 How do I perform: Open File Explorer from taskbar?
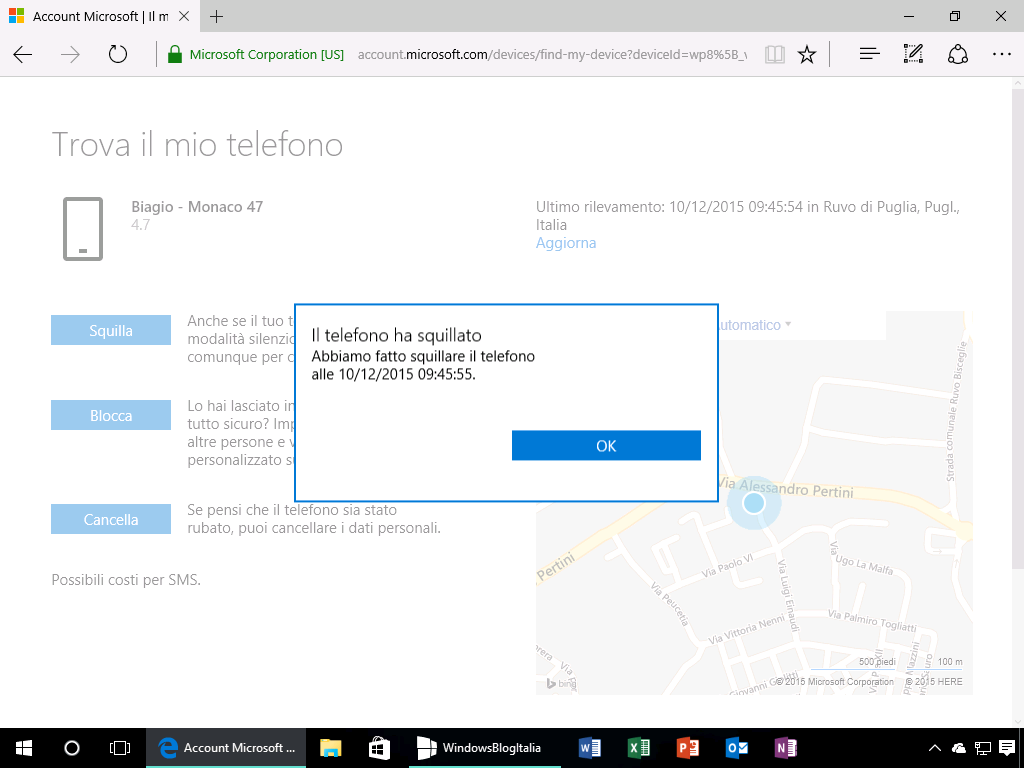click(x=330, y=748)
